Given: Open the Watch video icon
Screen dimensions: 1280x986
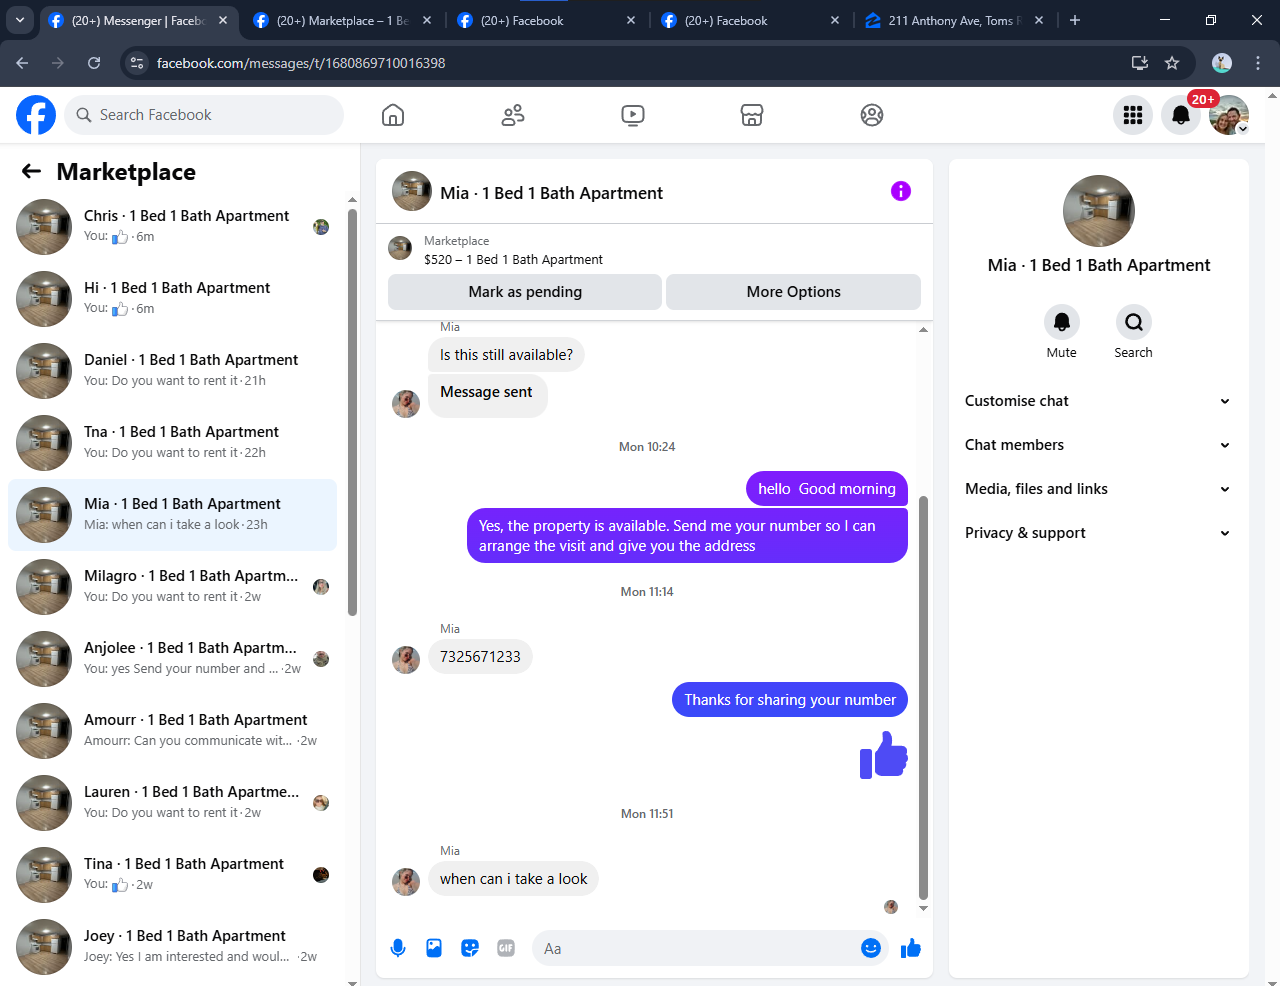Looking at the screenshot, I should (633, 115).
